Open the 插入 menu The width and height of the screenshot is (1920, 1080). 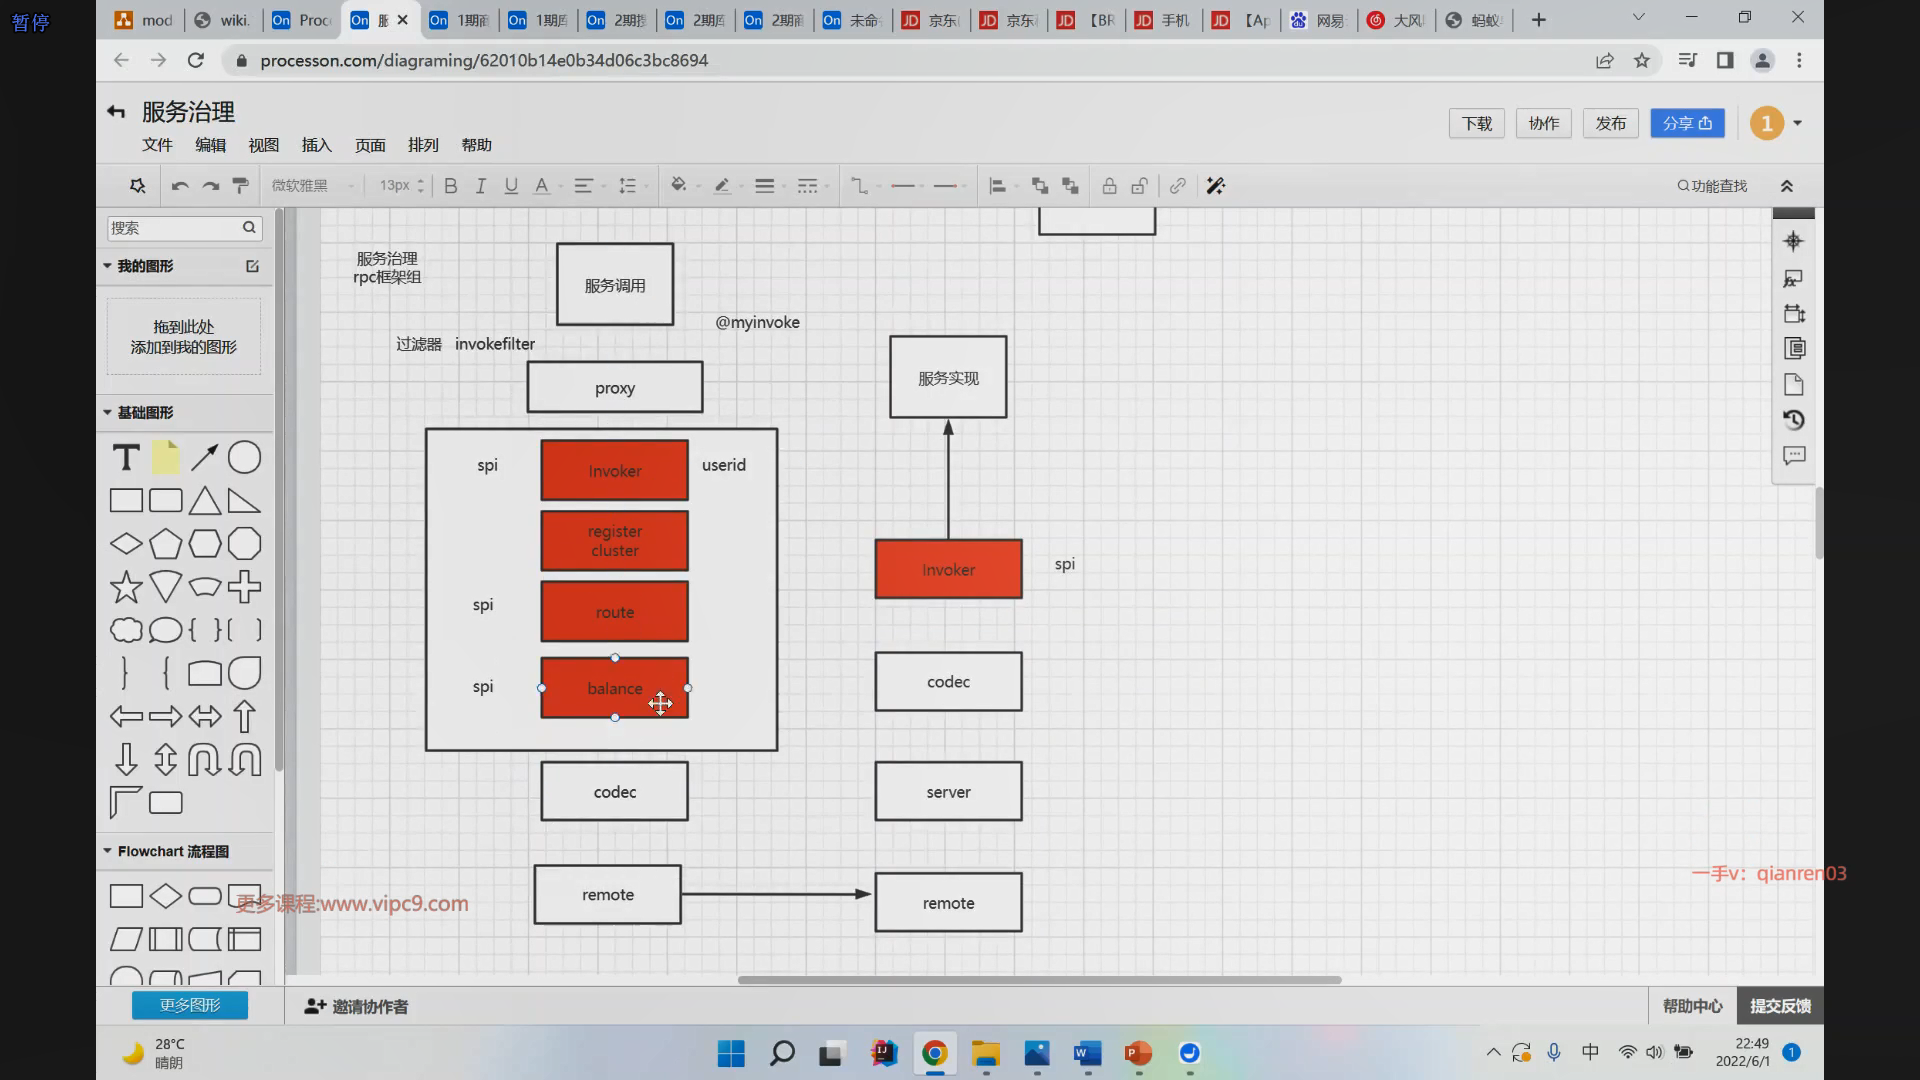point(316,145)
